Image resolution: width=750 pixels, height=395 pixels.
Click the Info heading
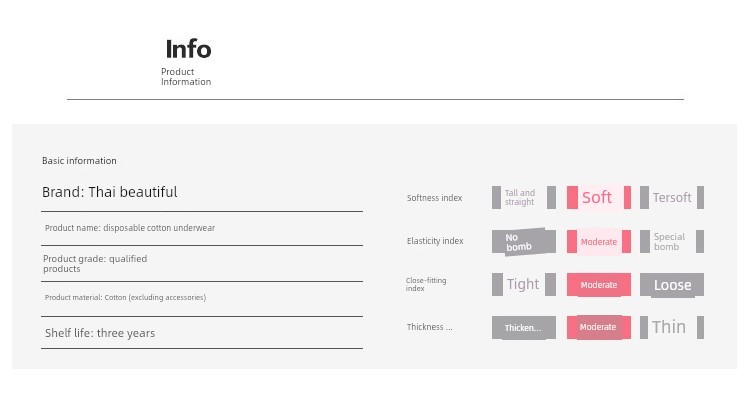pyautogui.click(x=188, y=49)
